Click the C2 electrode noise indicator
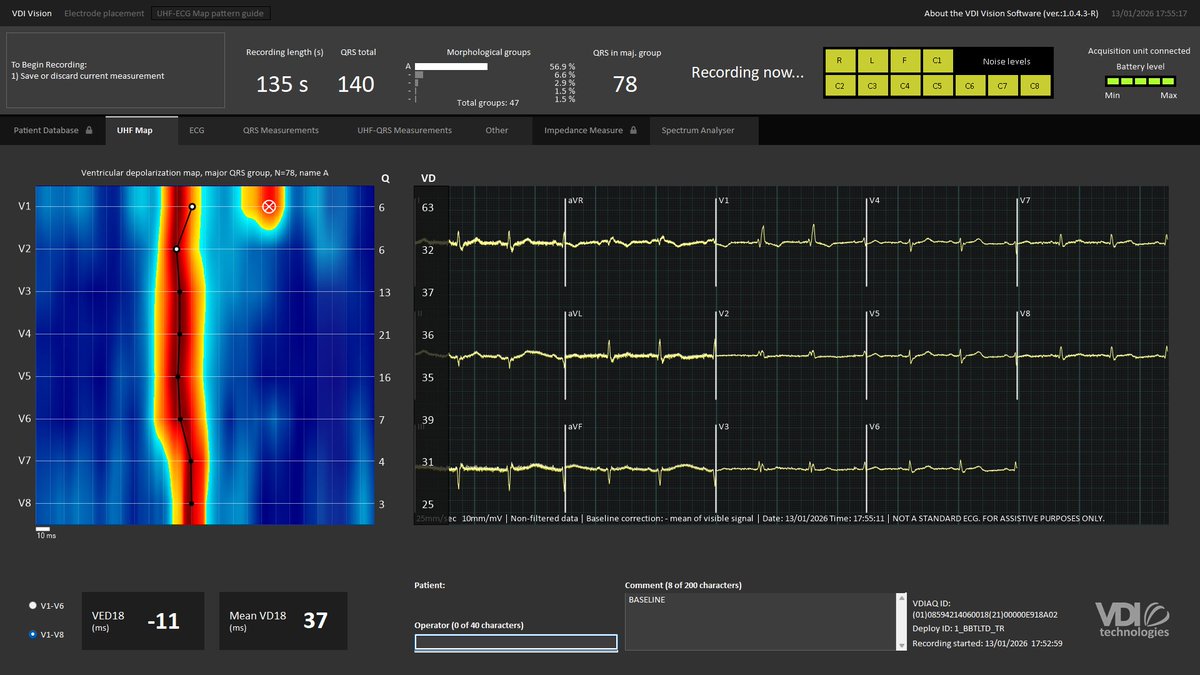1200x675 pixels. point(839,86)
